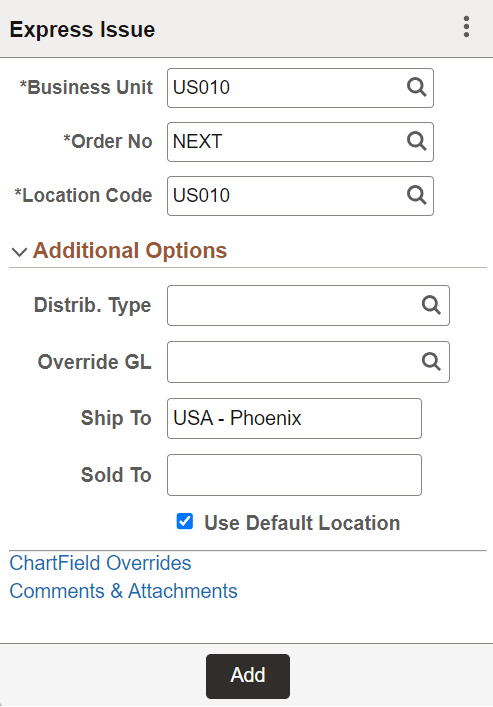Open the Distrib. Type lookup magnifier
Image resolution: width=493 pixels, height=707 pixels.
(x=431, y=305)
